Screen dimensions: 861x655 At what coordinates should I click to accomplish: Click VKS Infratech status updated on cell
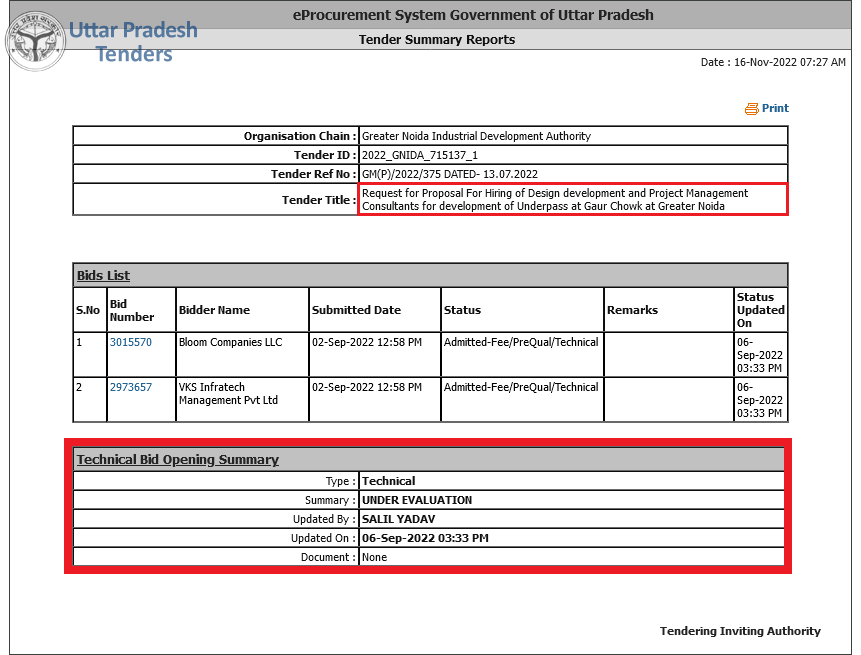[760, 400]
